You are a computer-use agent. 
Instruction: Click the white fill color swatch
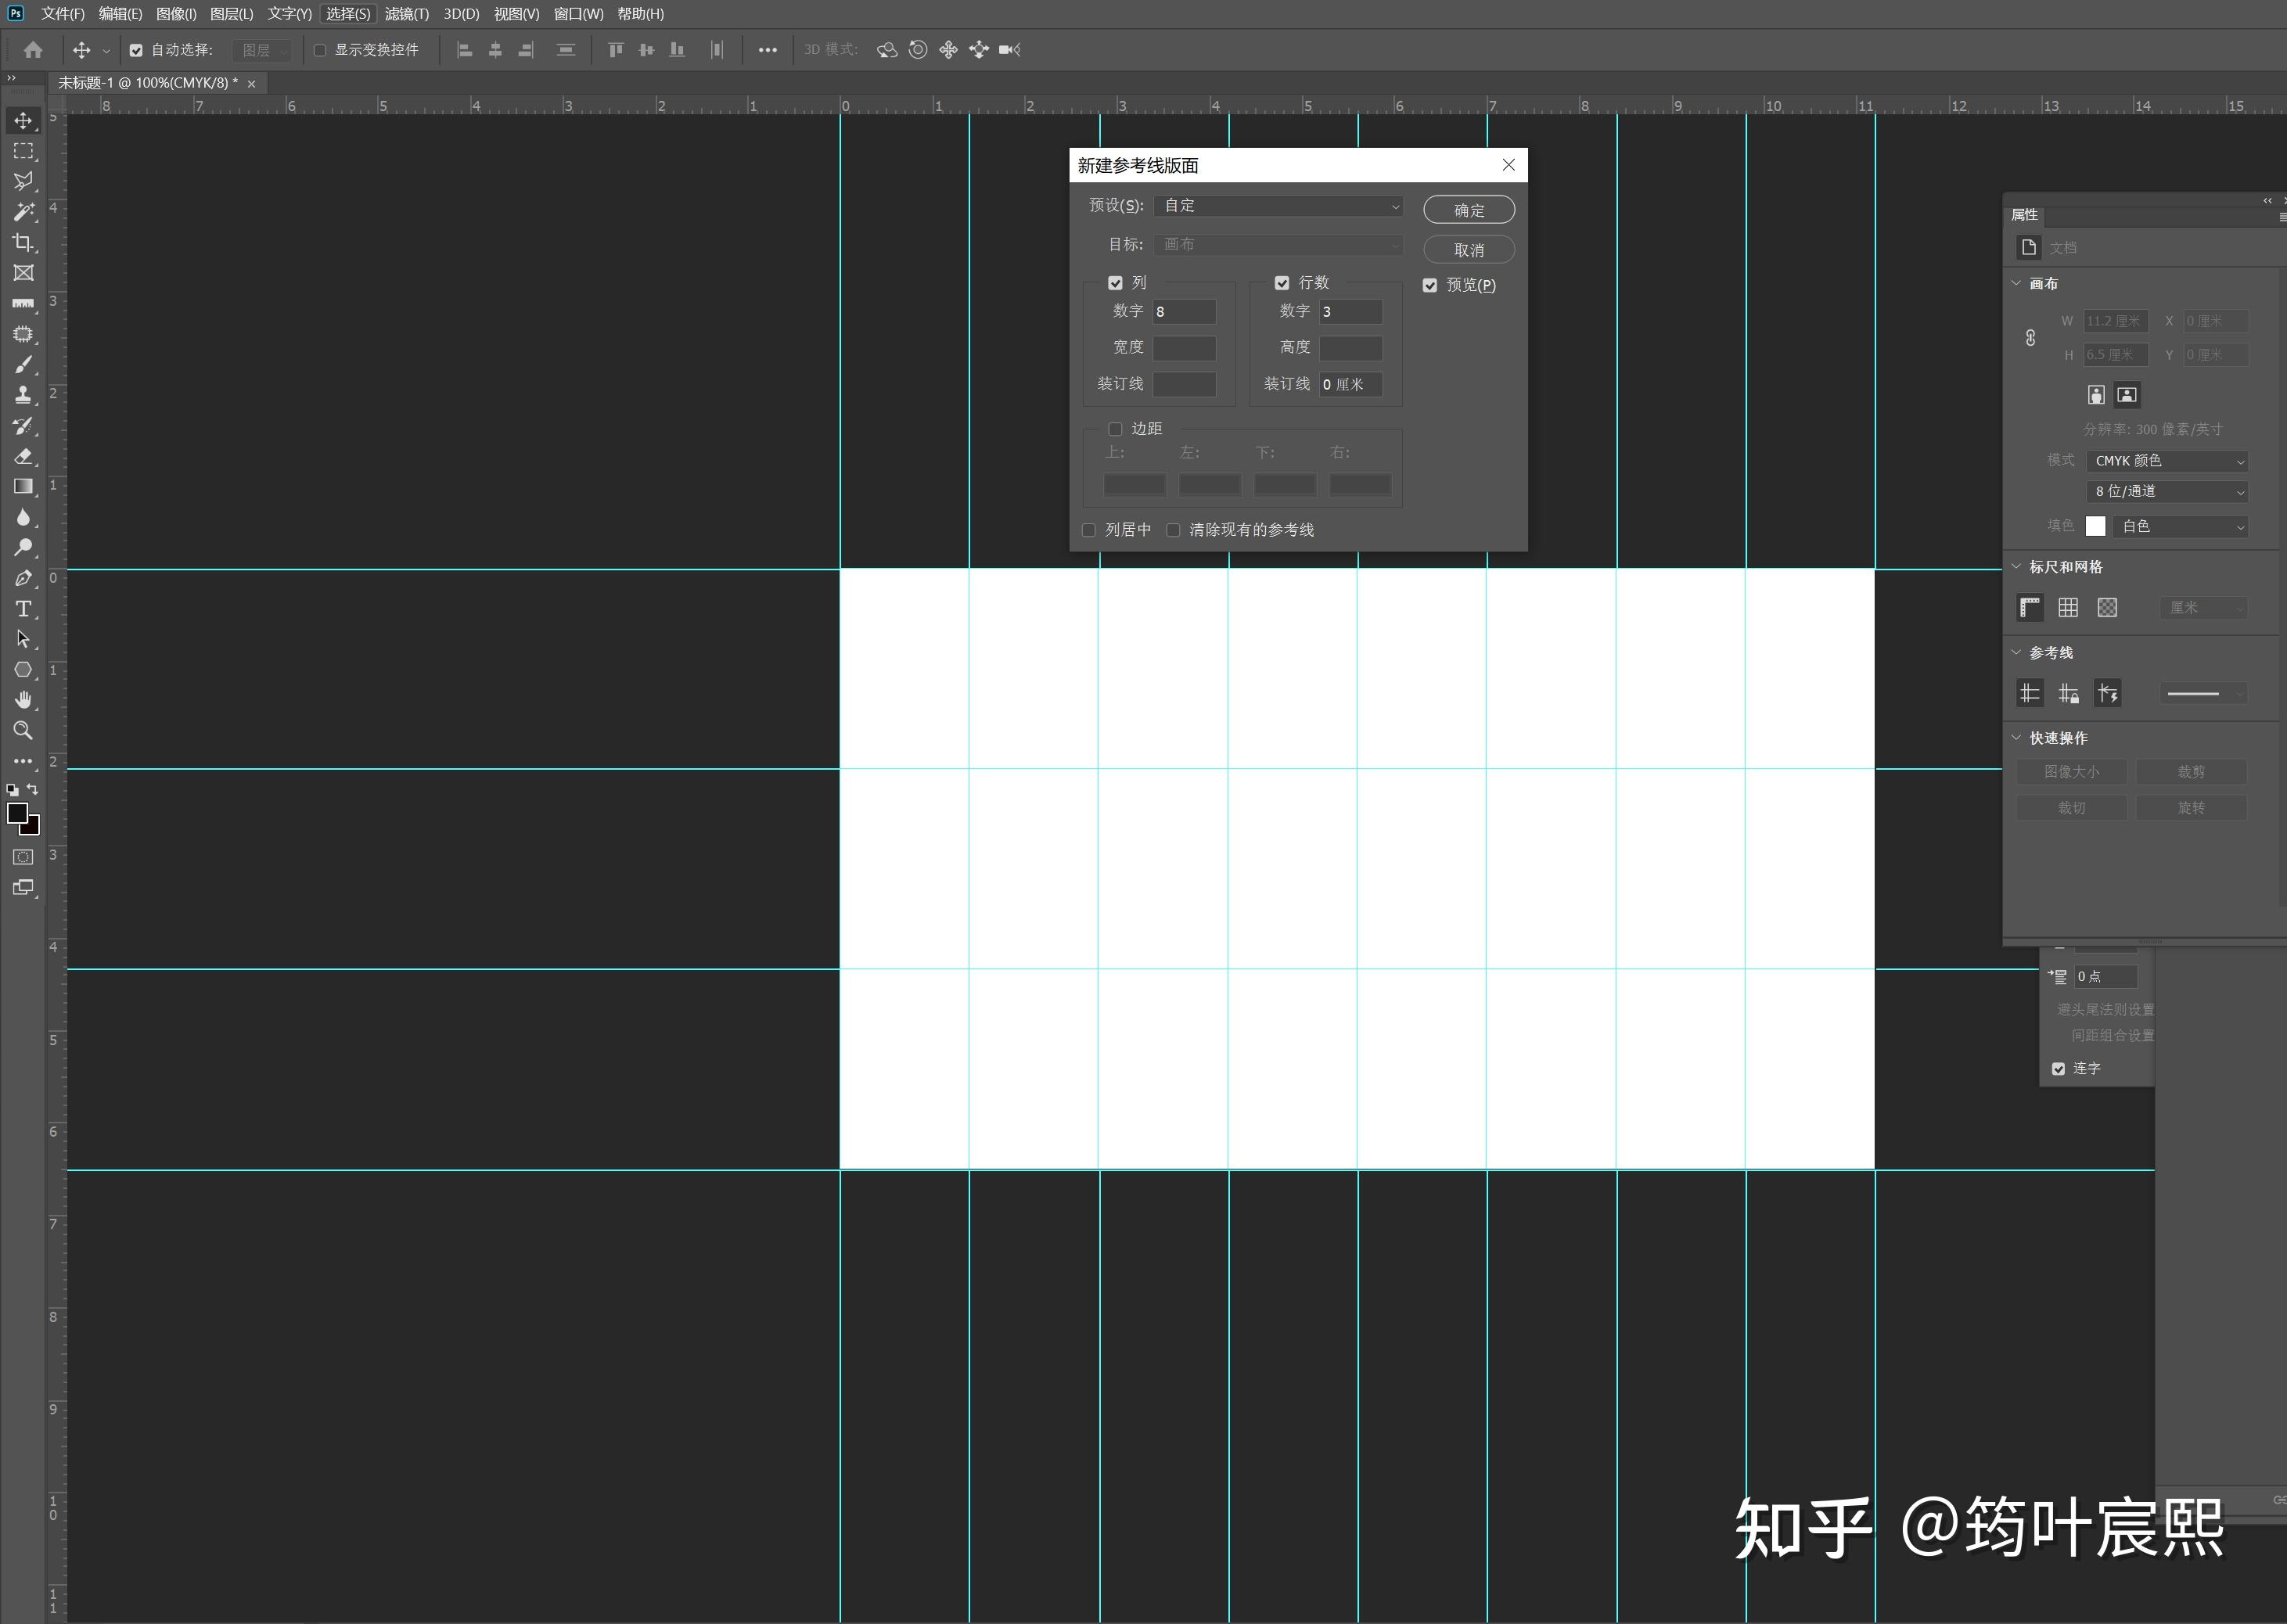coord(2095,526)
